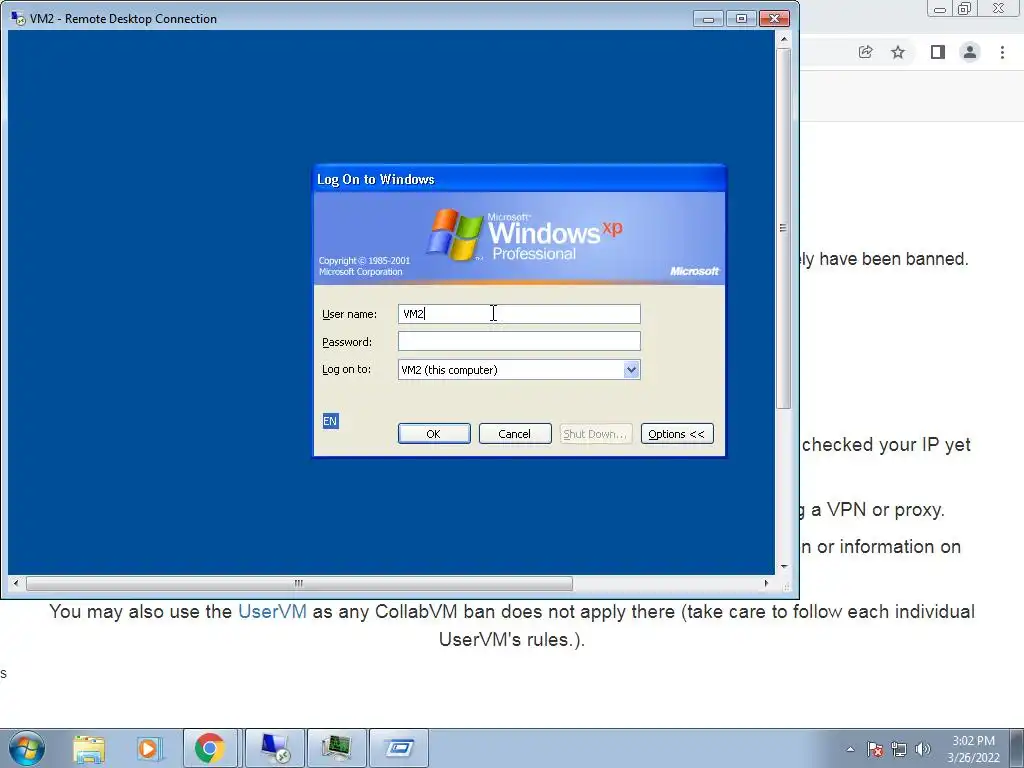Focus the User name field
Screen dimensions: 1024x768
click(x=519, y=313)
